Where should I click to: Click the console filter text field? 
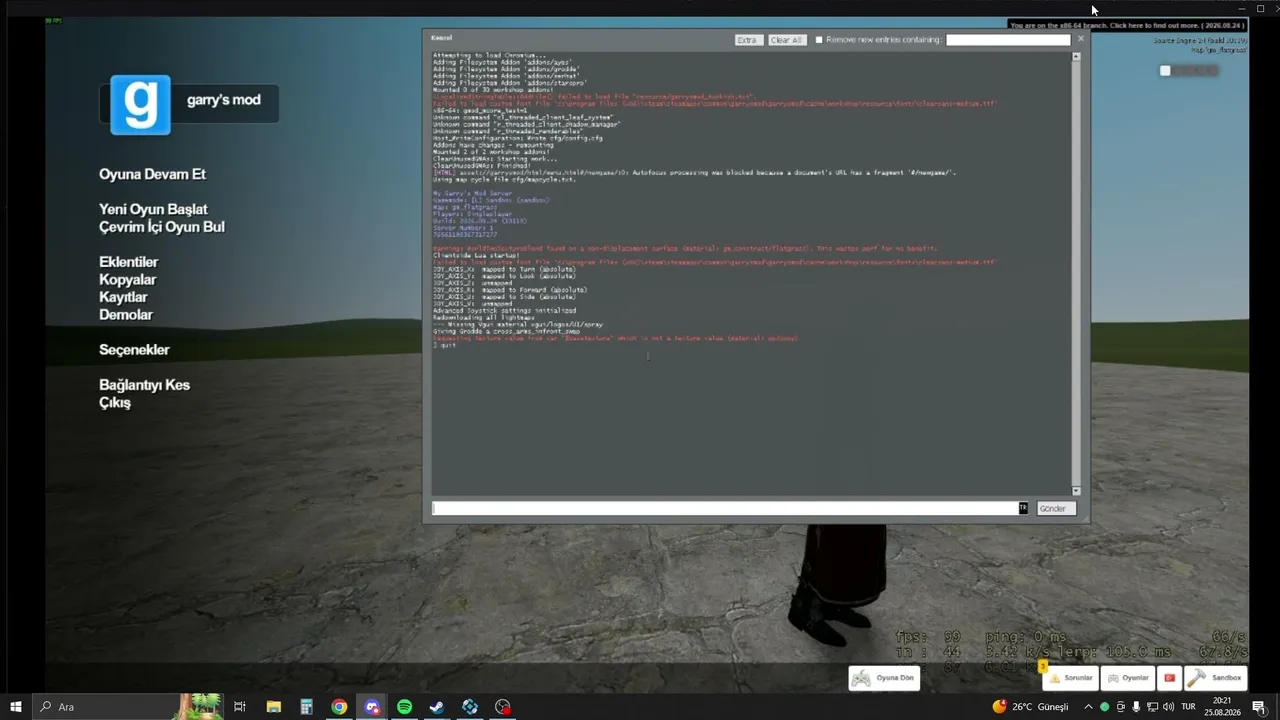point(1008,40)
